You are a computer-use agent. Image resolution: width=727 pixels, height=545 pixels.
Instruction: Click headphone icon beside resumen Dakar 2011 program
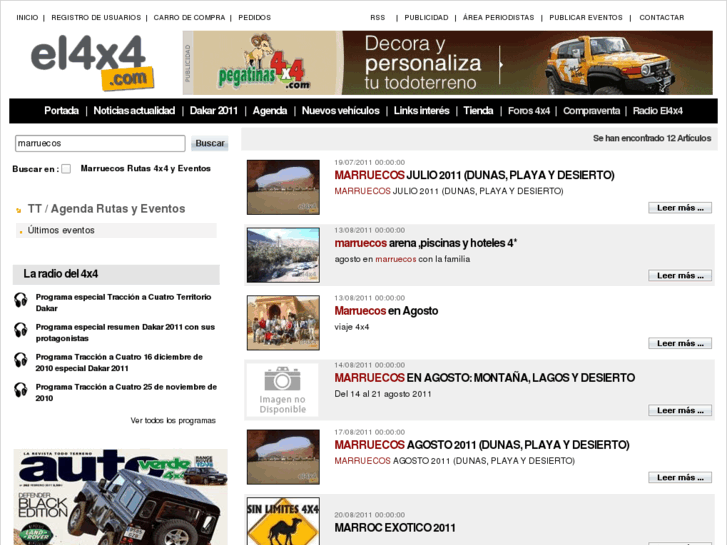[x=20, y=330]
